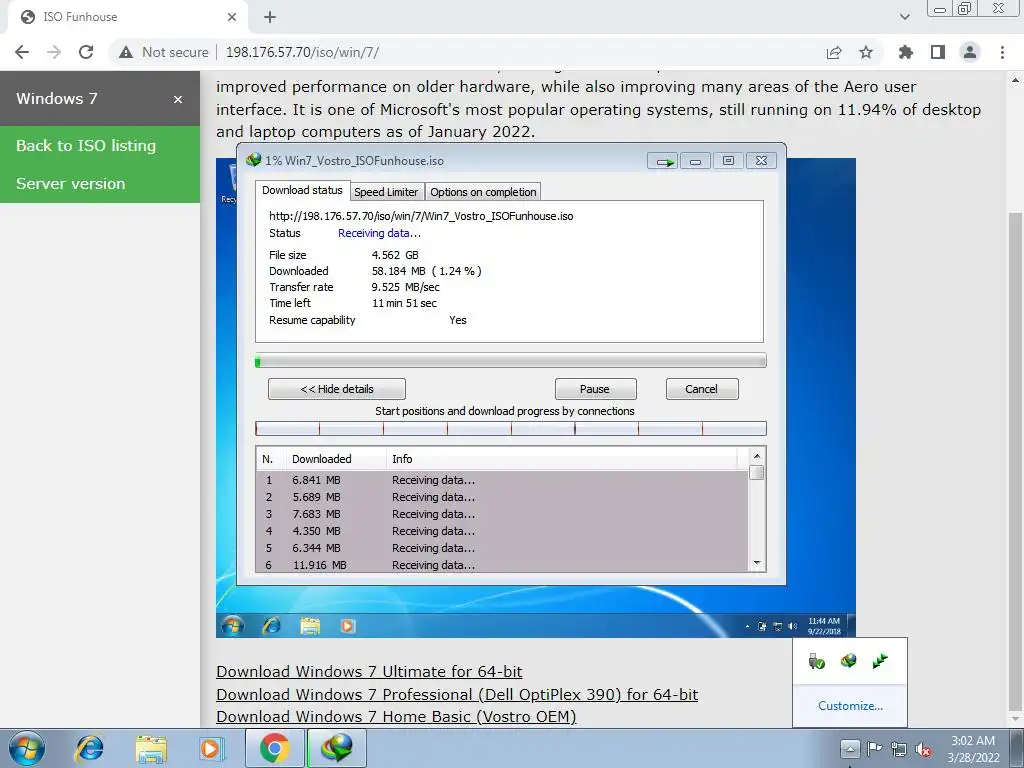Go back using the browser back arrow
The width and height of the screenshot is (1024, 768).
(22, 52)
